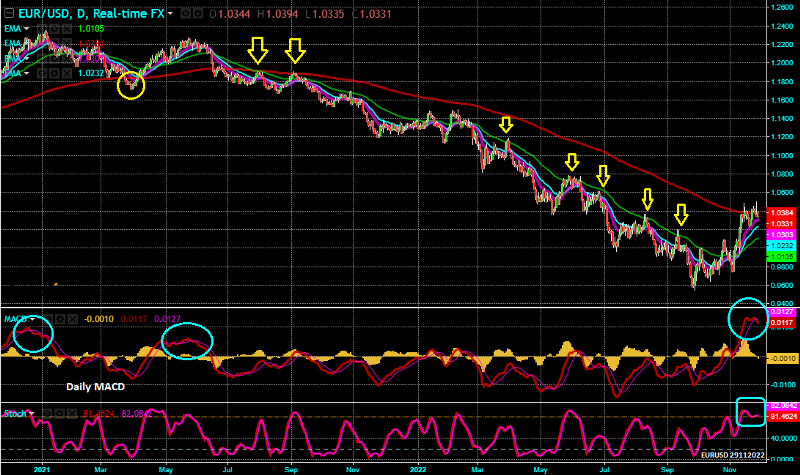The width and height of the screenshot is (800, 475).
Task: Click the green 1.0105 price axis tag
Action: (x=781, y=257)
